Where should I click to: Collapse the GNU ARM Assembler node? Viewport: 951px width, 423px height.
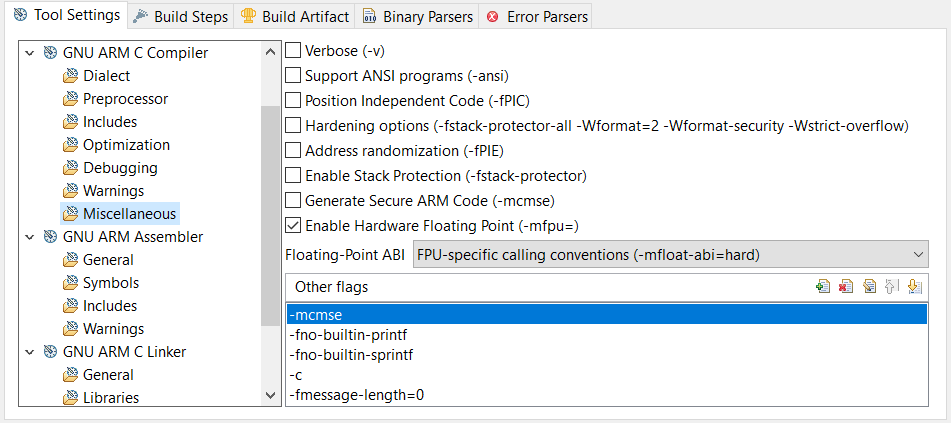[28, 238]
